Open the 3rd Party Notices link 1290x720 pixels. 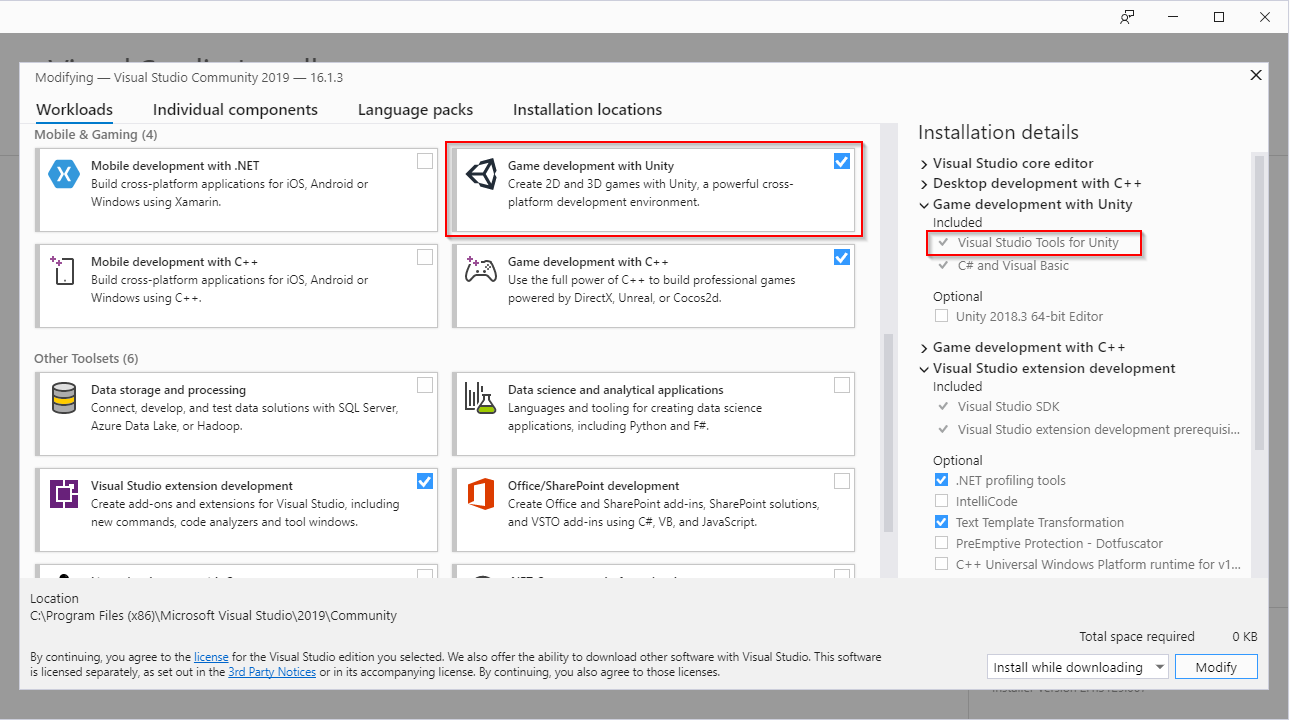pyautogui.click(x=272, y=672)
